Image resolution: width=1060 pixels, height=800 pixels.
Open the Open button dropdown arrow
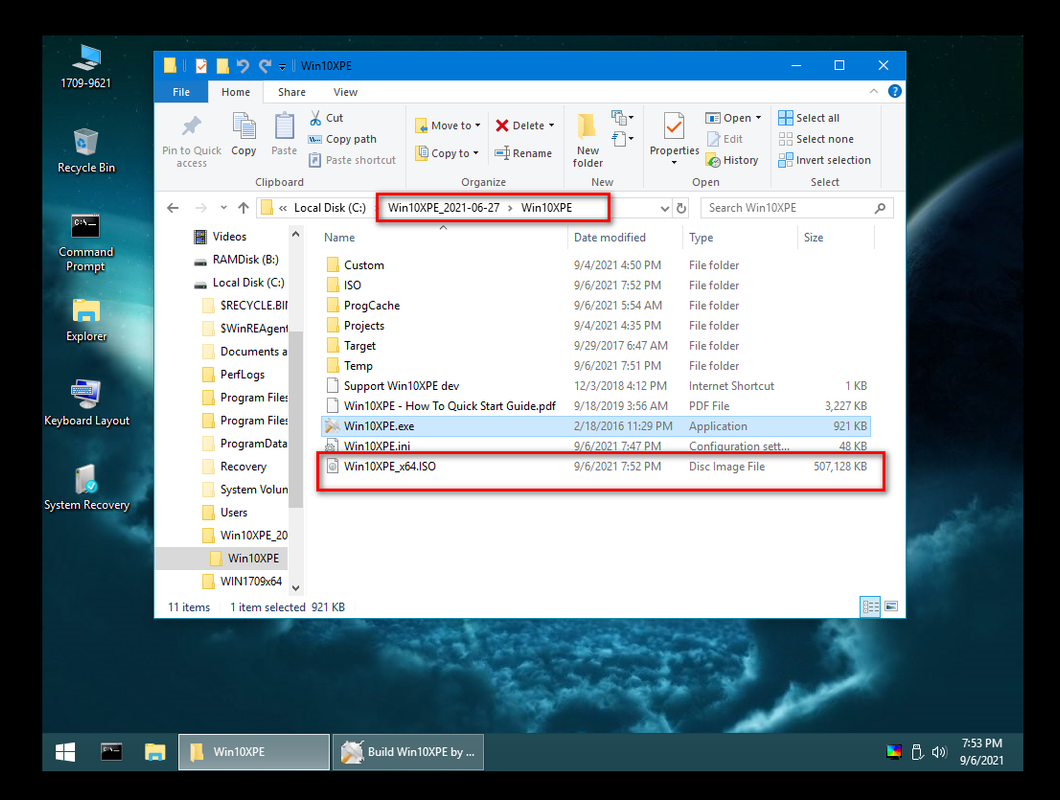pyautogui.click(x=758, y=118)
